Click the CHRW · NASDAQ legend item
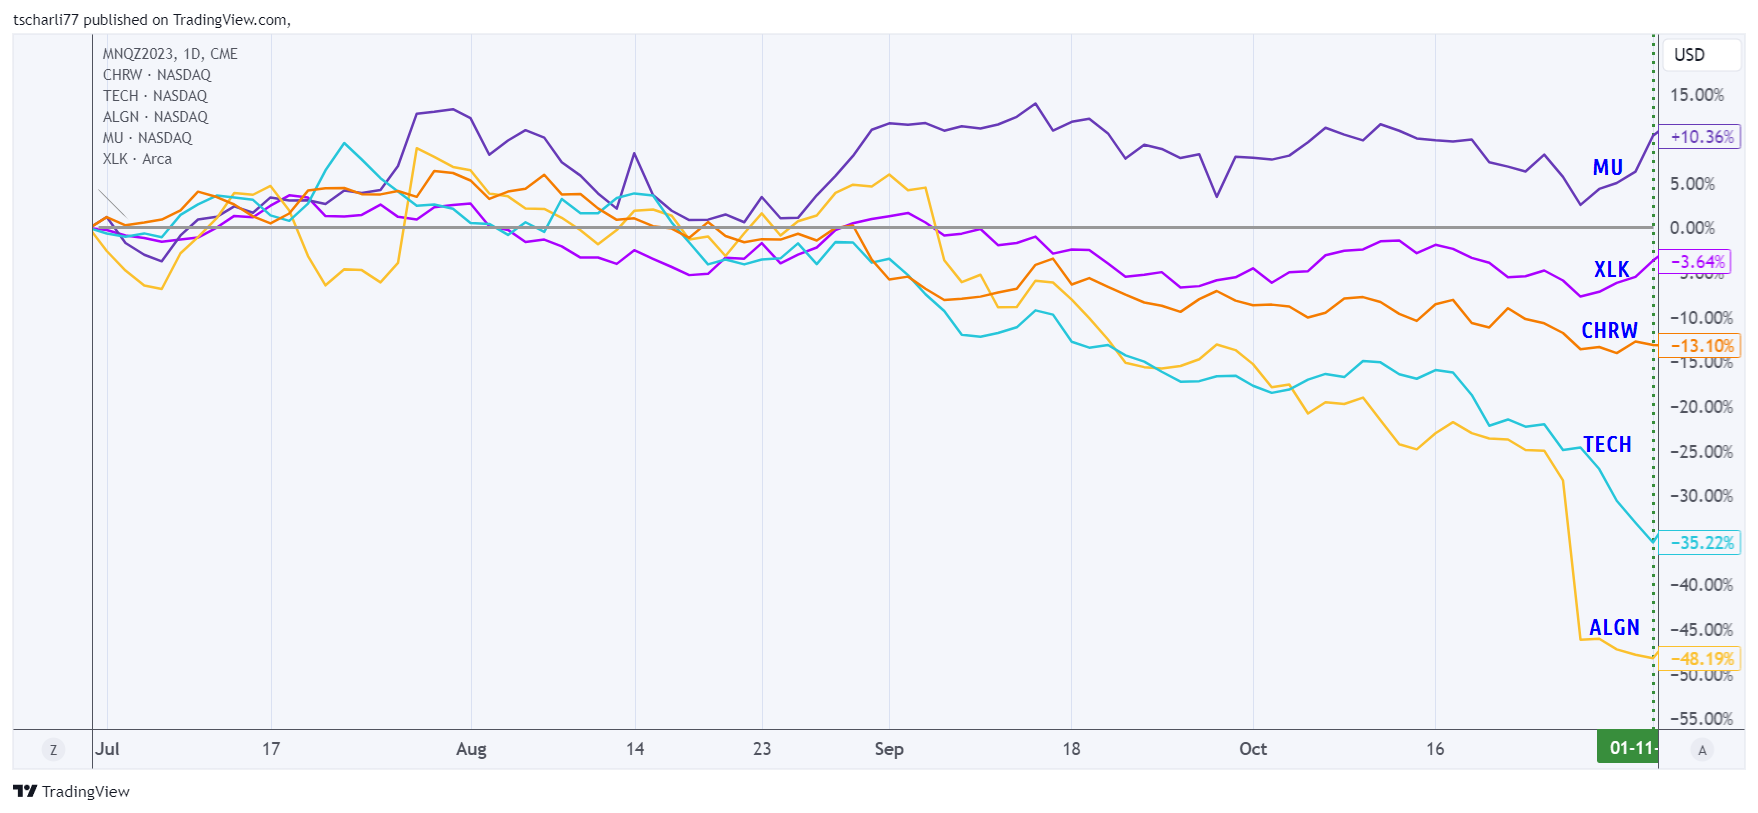This screenshot has height=813, width=1758. pyautogui.click(x=157, y=75)
